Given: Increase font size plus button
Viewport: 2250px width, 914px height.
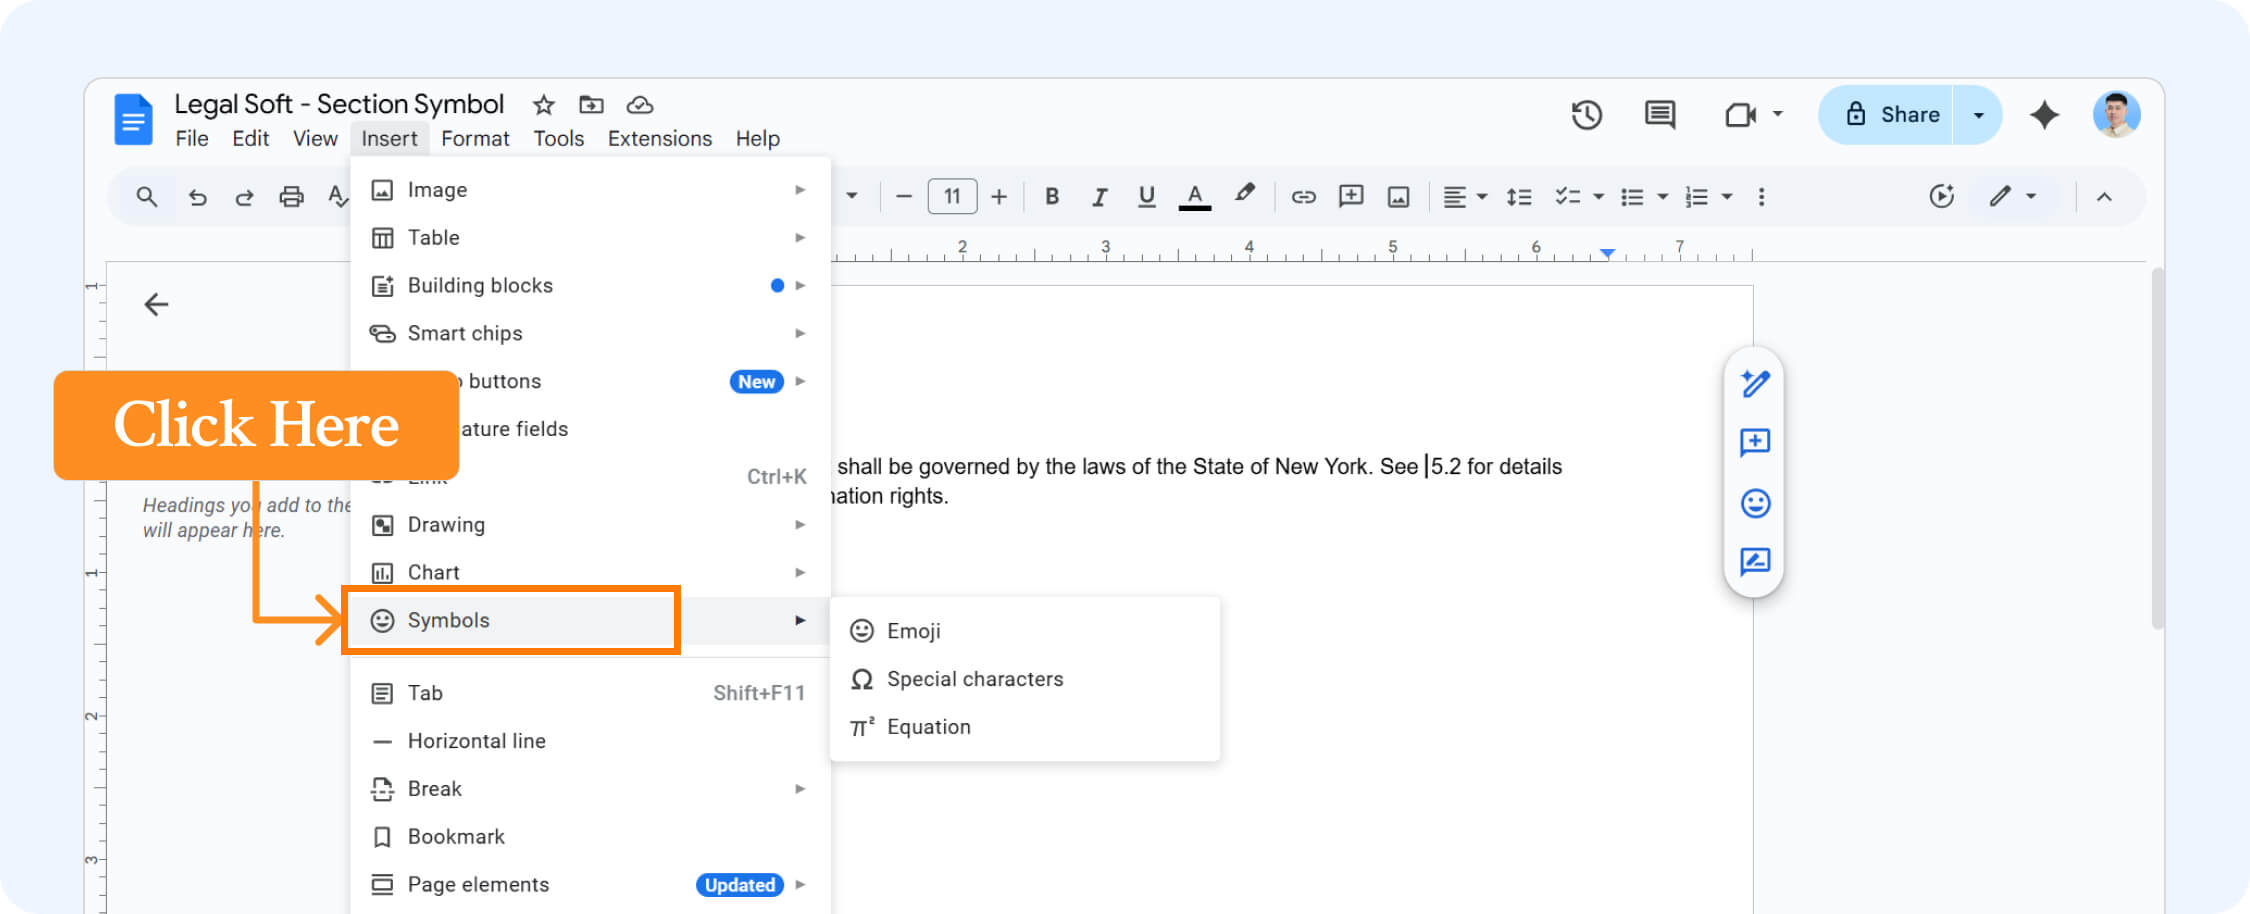Looking at the screenshot, I should coord(999,197).
